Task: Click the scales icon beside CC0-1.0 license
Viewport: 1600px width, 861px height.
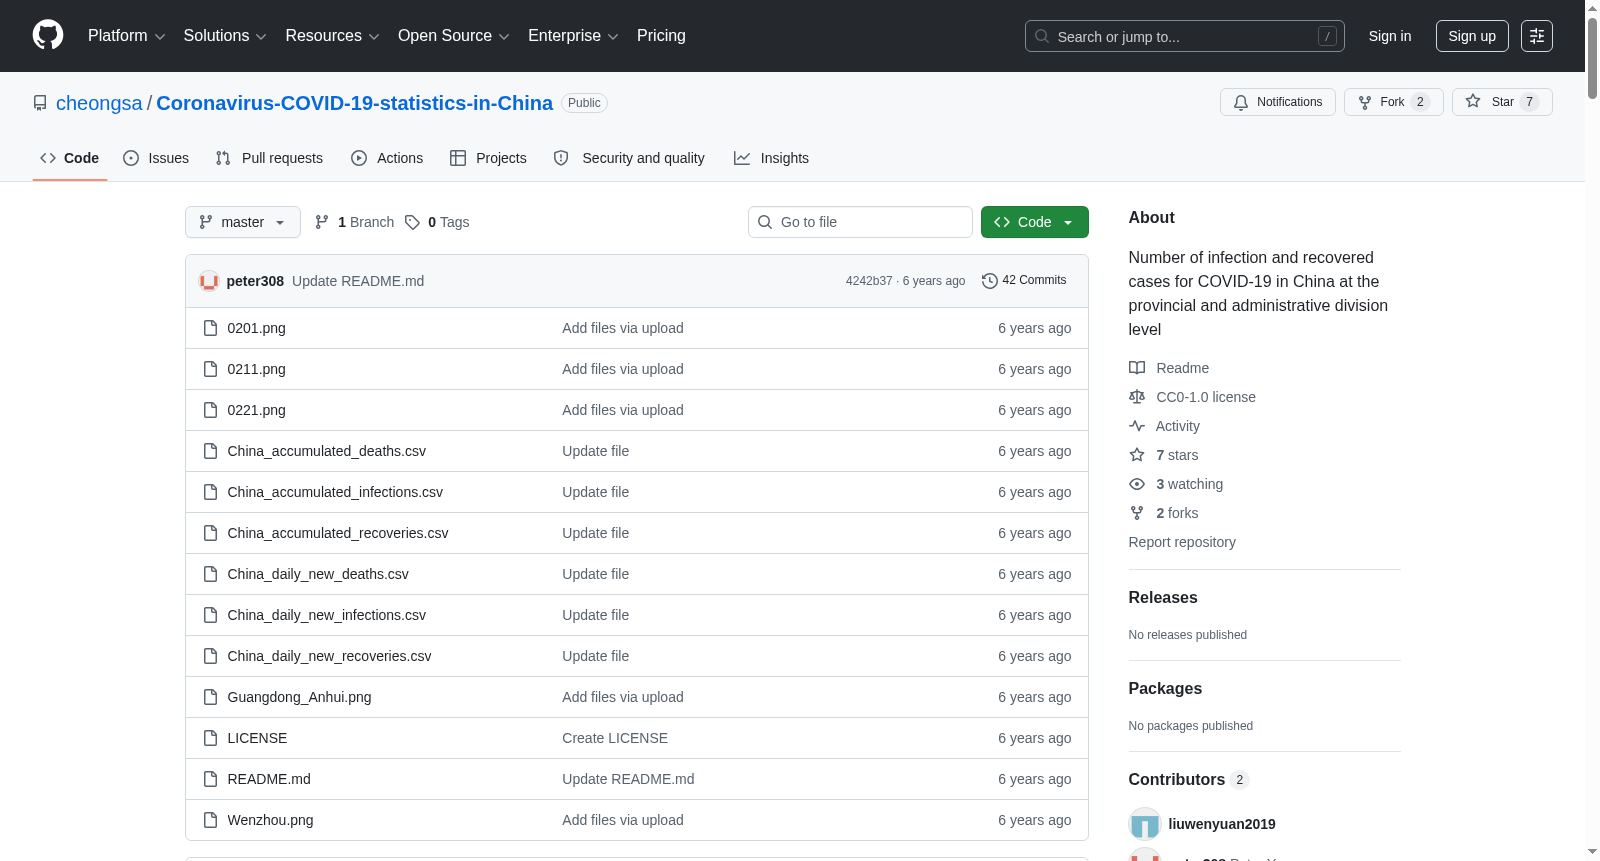Action: (x=1137, y=397)
